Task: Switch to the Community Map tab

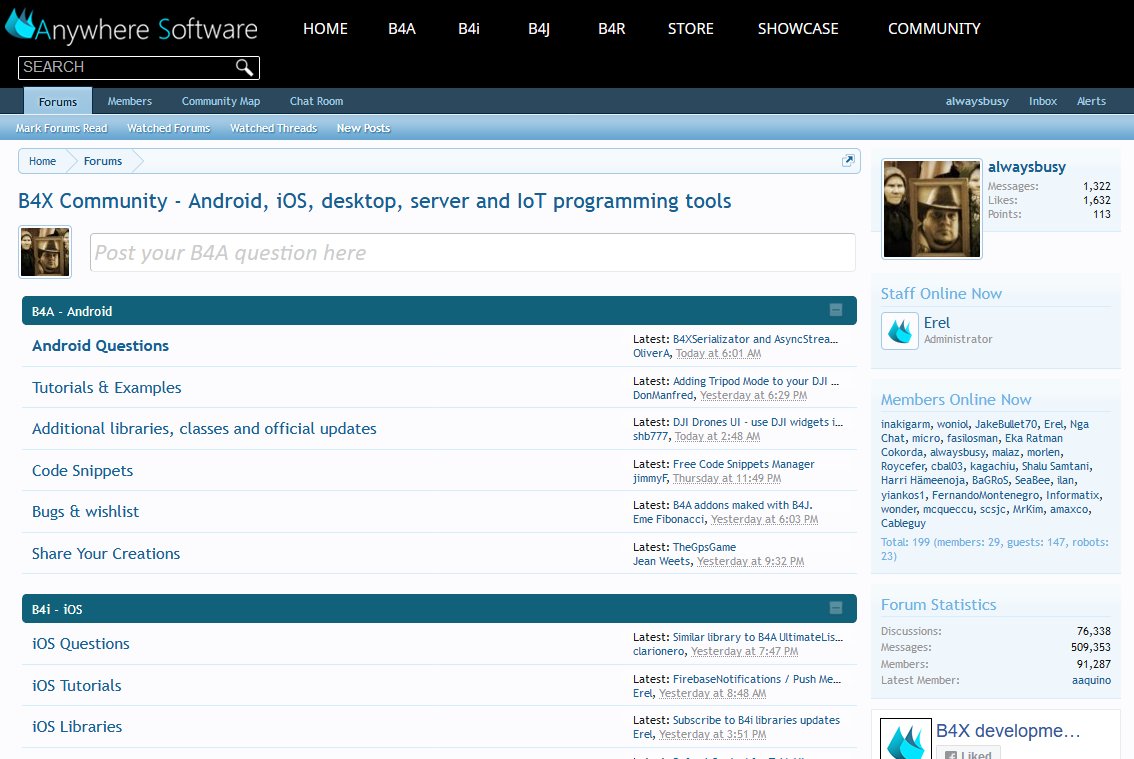Action: (221, 101)
